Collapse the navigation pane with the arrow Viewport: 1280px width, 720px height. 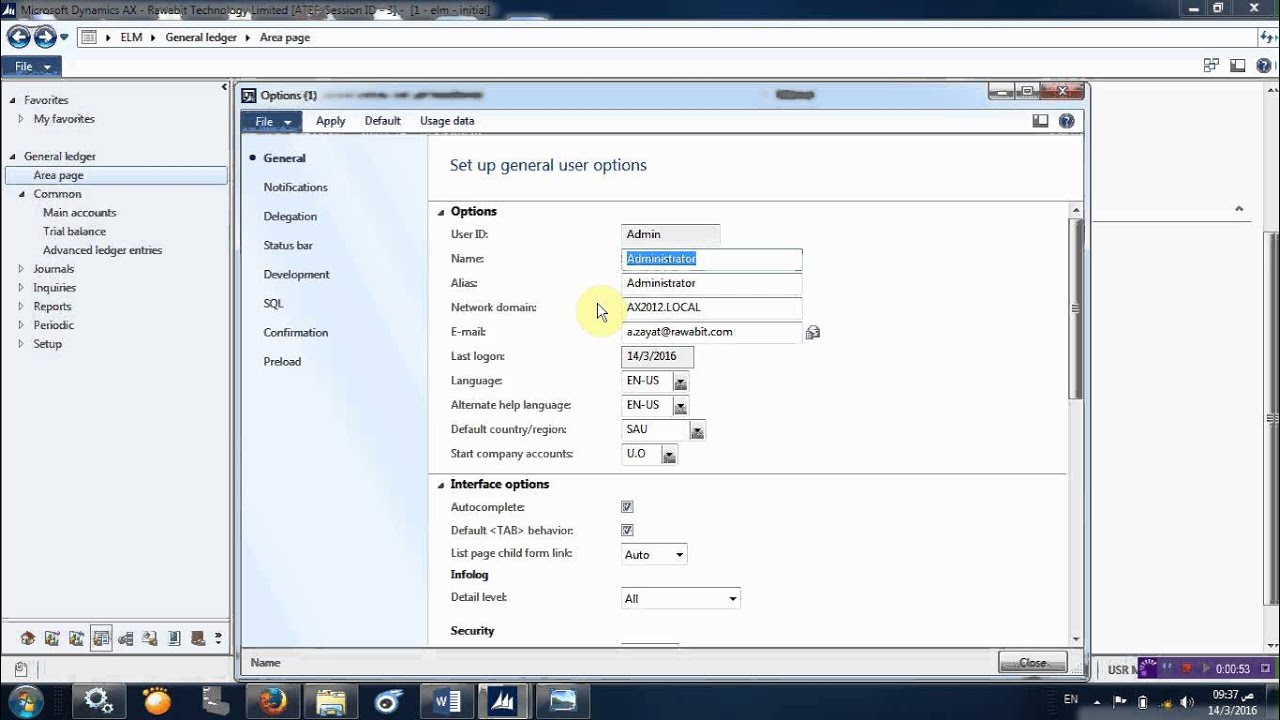224,87
